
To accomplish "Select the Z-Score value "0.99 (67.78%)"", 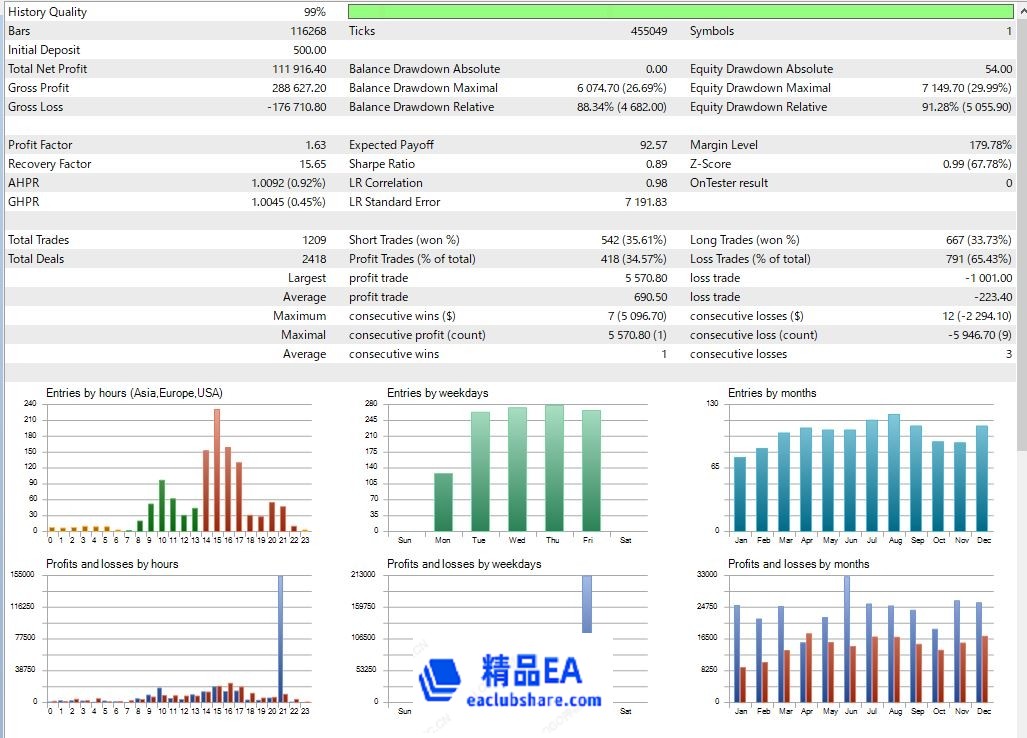I will coord(977,164).
